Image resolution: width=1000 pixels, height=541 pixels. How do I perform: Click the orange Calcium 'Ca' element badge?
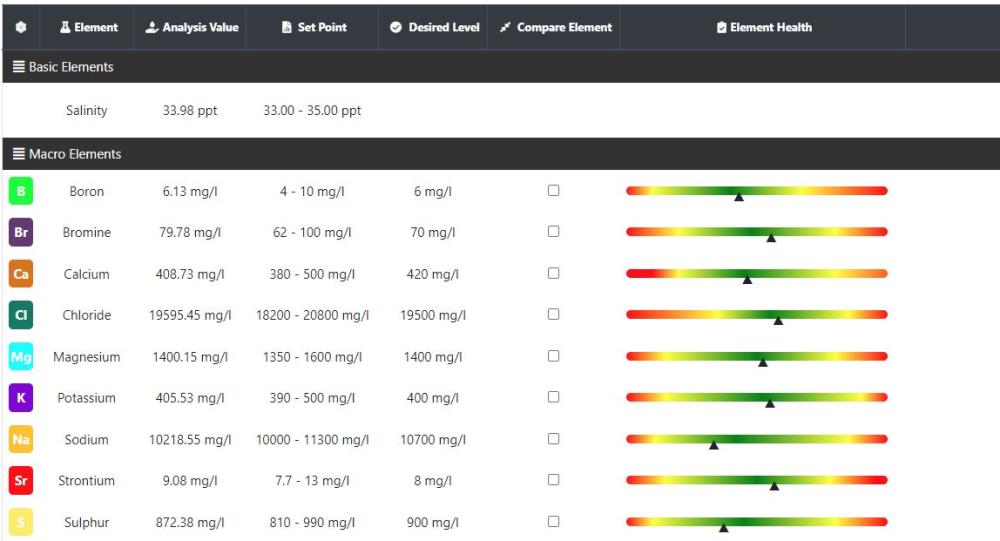click(21, 274)
